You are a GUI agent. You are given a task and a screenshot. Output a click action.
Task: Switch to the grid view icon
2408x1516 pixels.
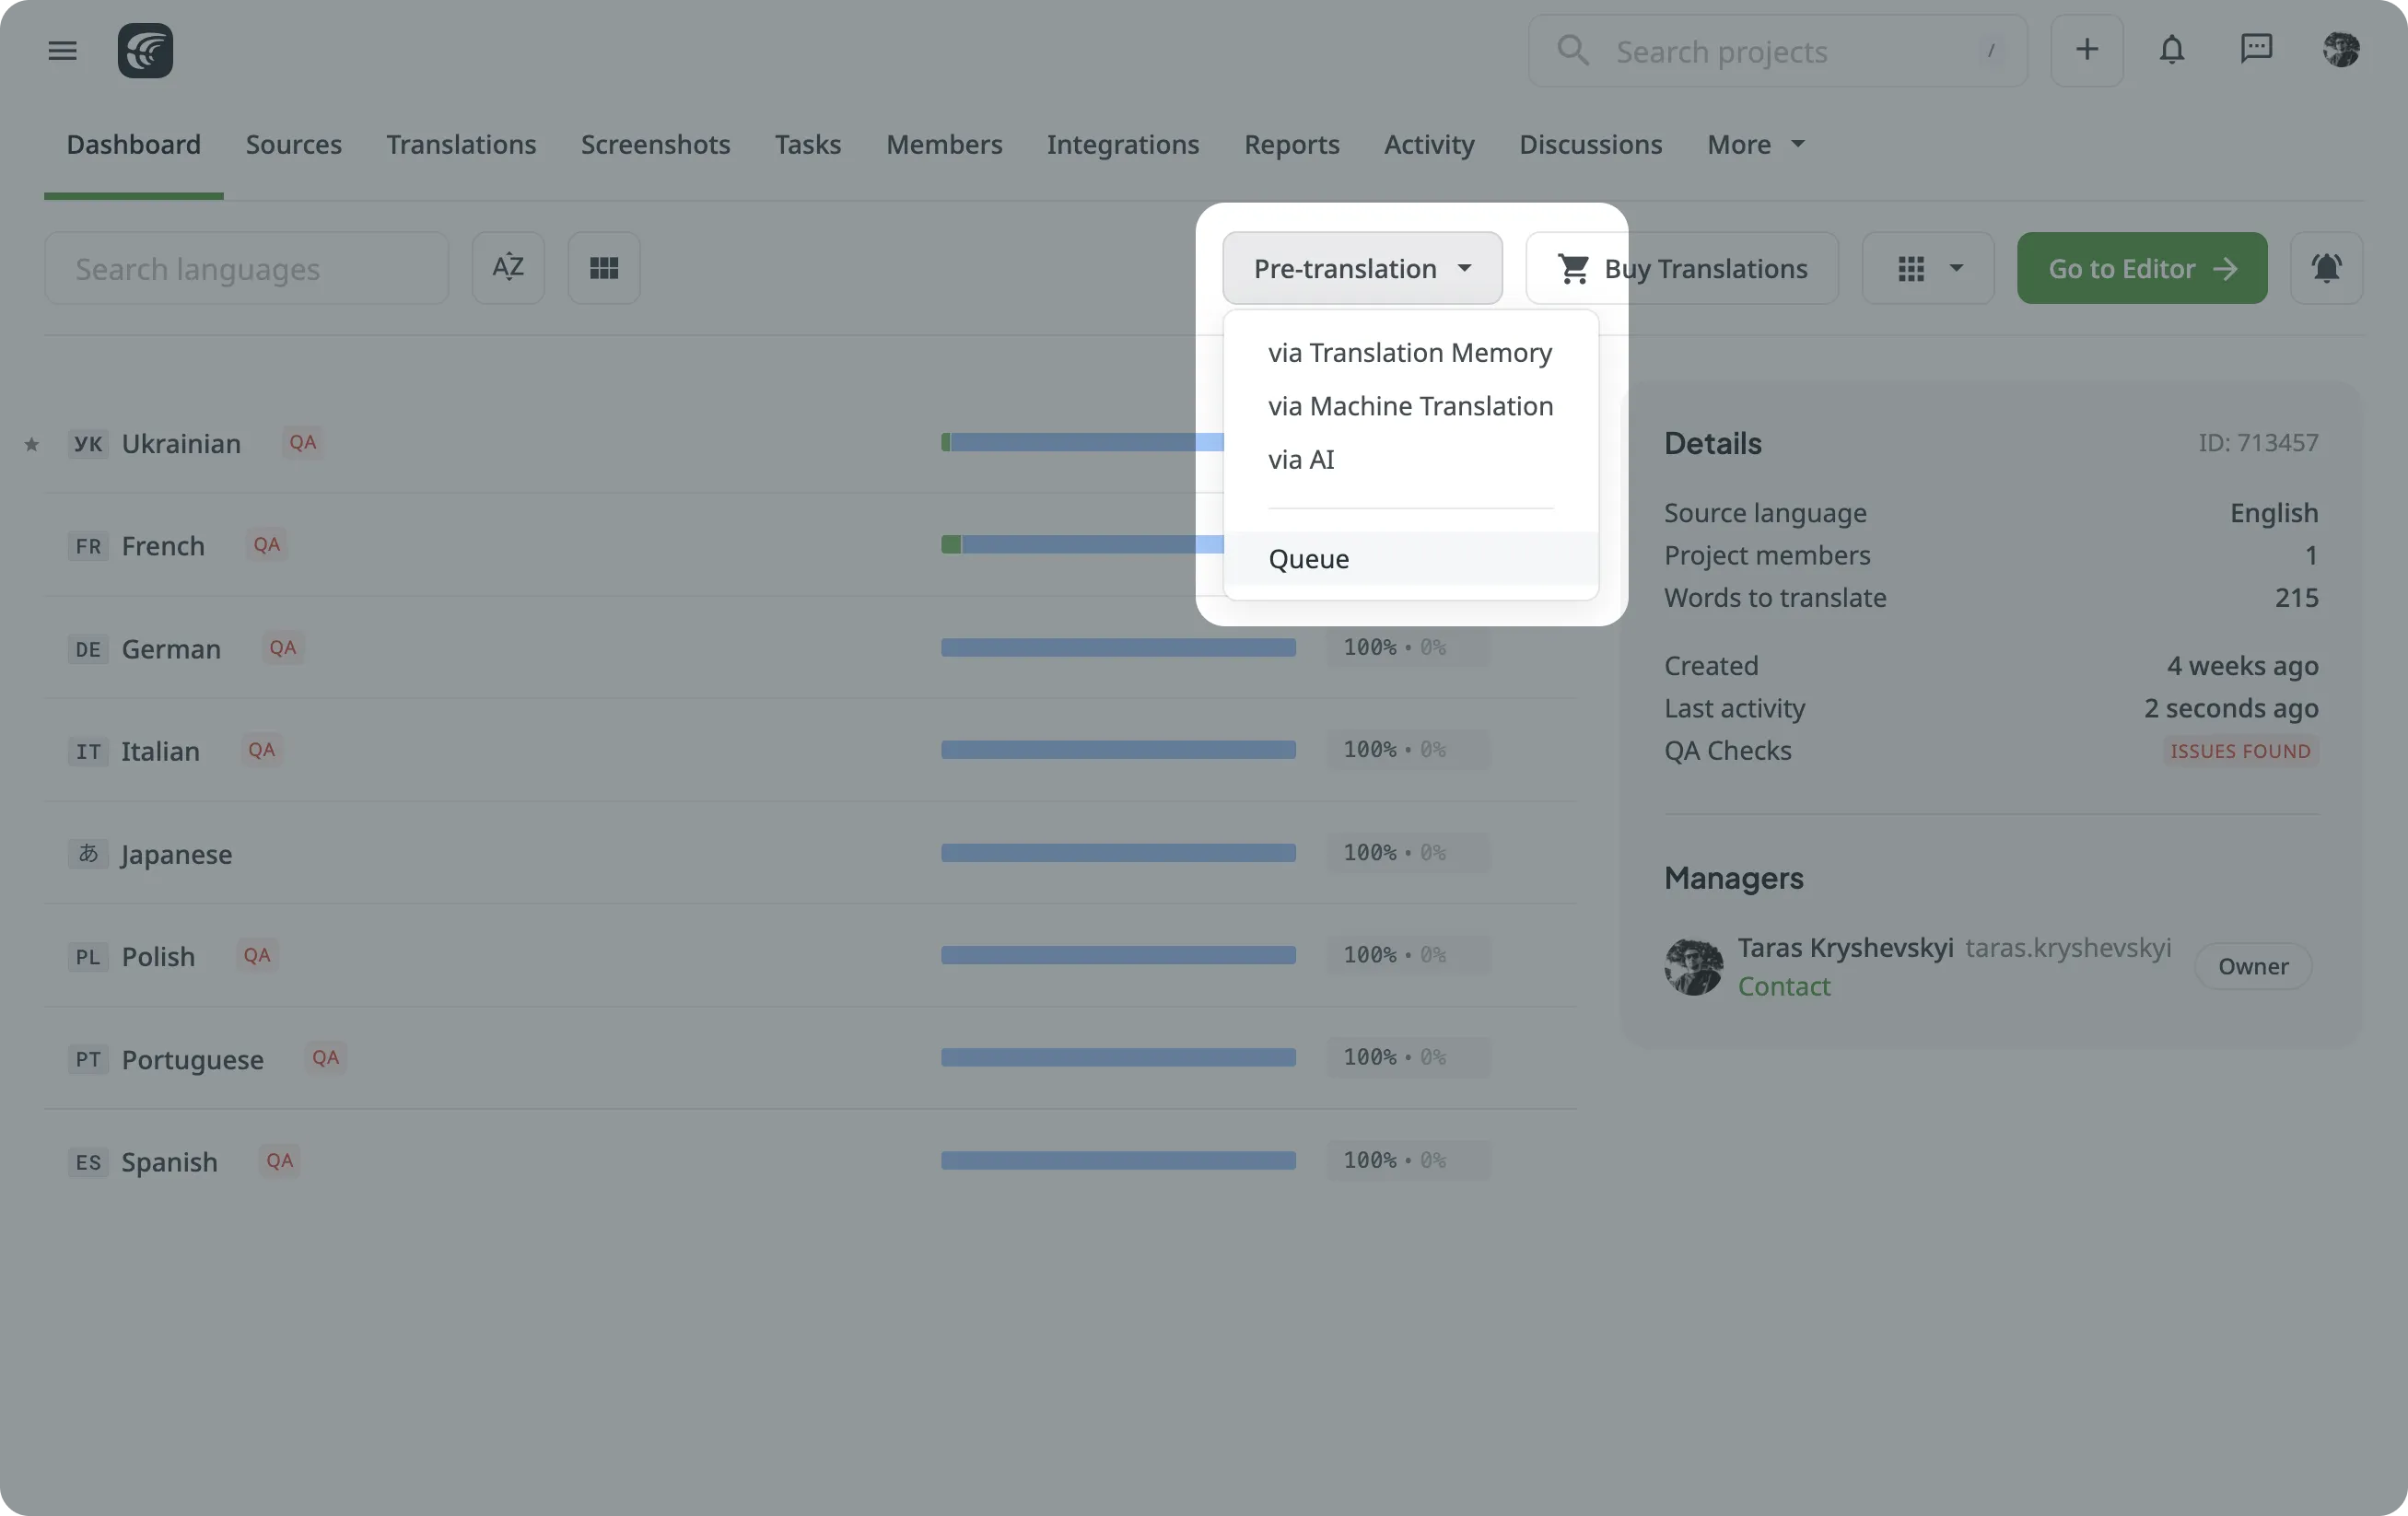604,268
